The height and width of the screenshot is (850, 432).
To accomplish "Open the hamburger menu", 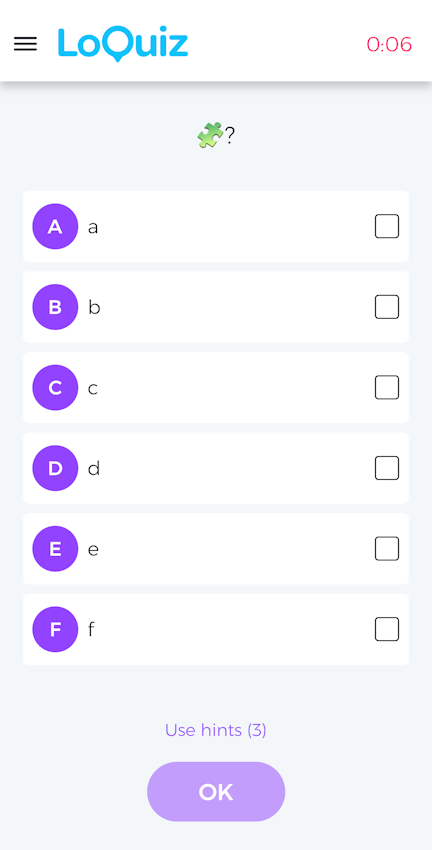I will (25, 44).
